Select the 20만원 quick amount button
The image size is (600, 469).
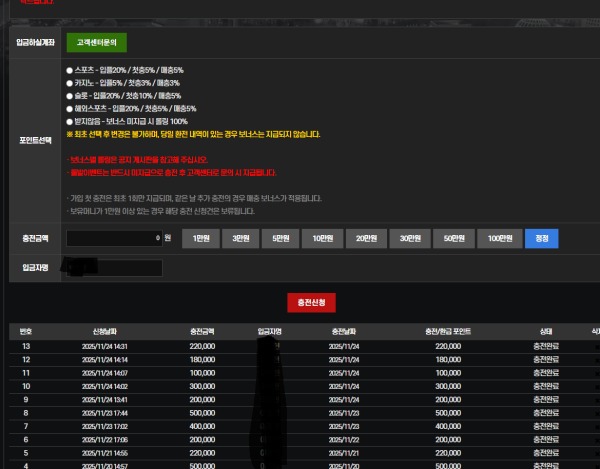pos(363,239)
